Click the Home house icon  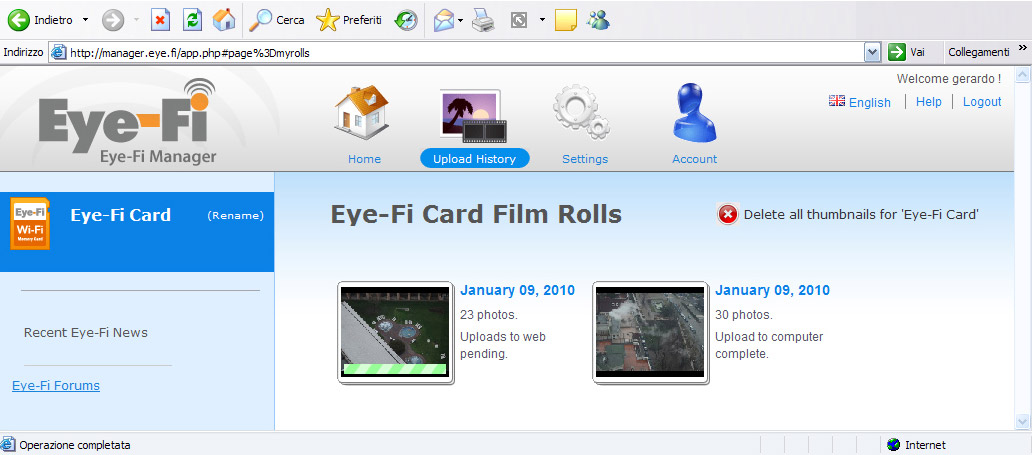[362, 112]
